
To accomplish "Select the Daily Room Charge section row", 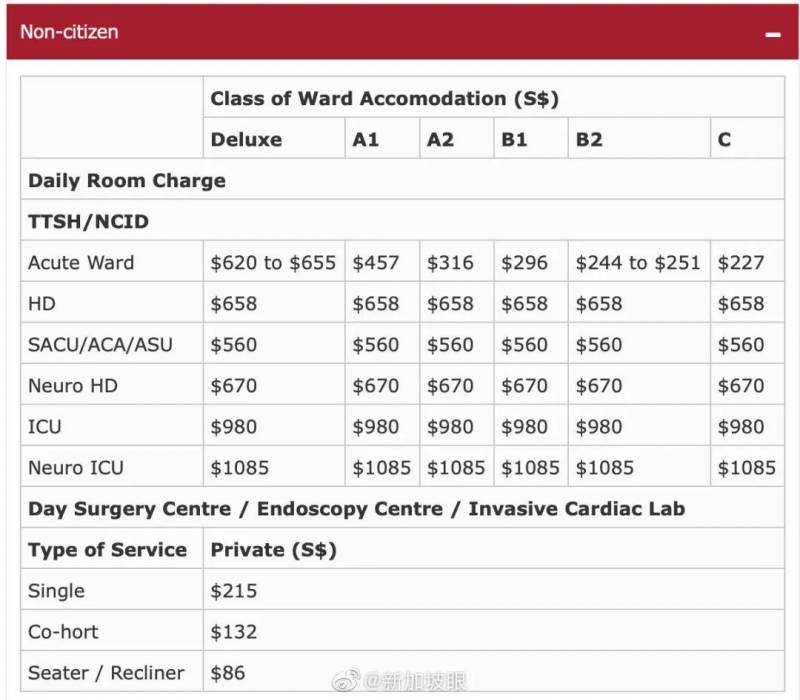I will coord(127,181).
